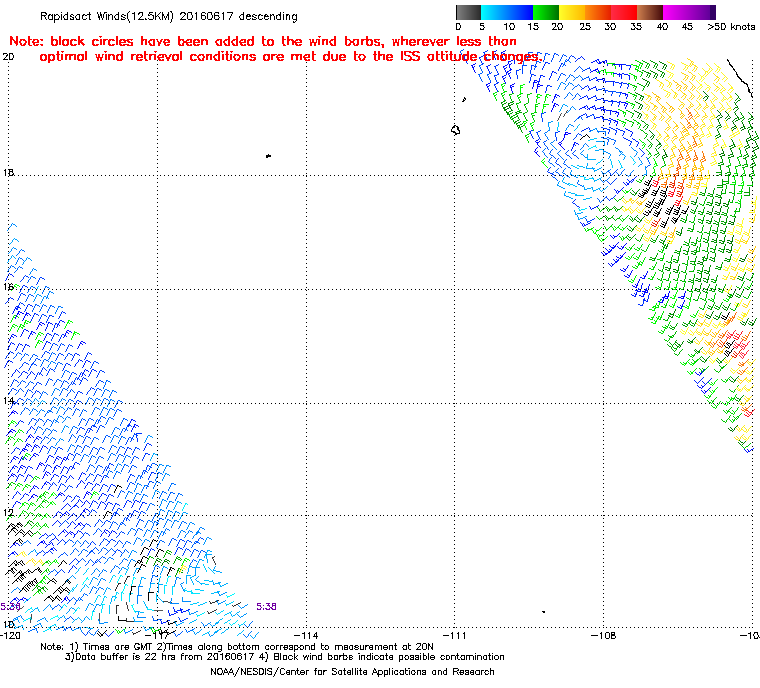Click the tiny island near bottom right below 12N
Screen dimensions: 760x688
pyautogui.click(x=543, y=612)
